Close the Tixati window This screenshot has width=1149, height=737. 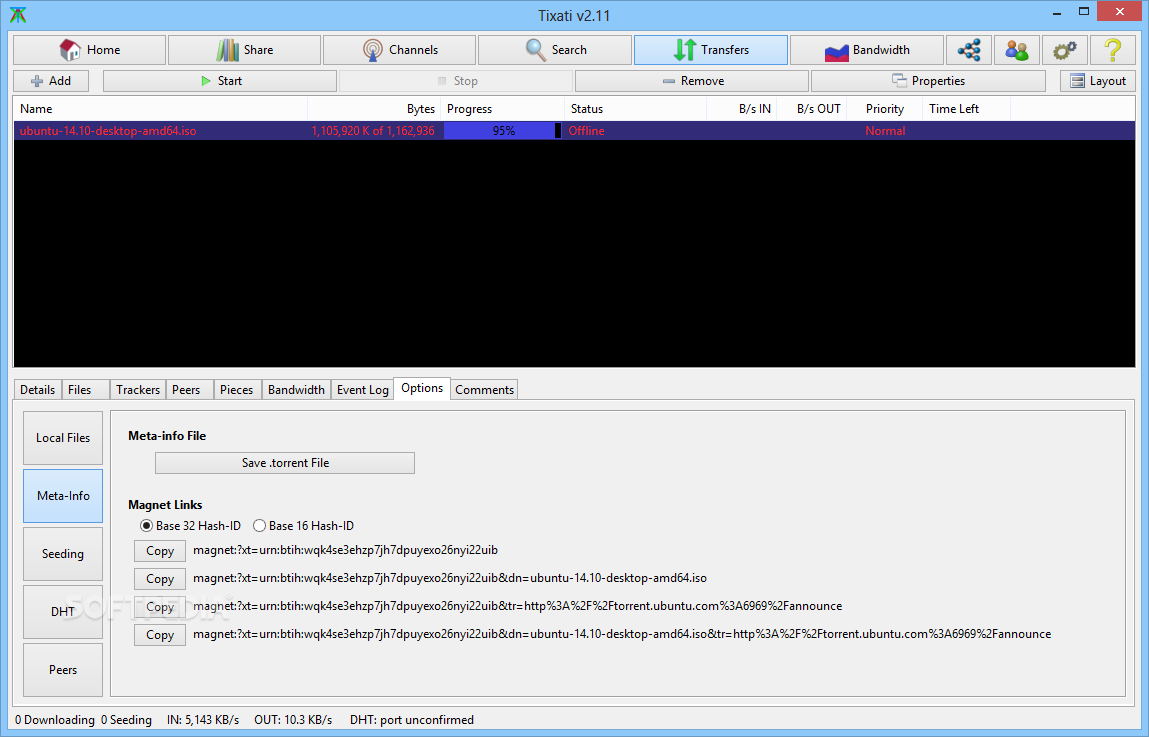tap(1120, 12)
